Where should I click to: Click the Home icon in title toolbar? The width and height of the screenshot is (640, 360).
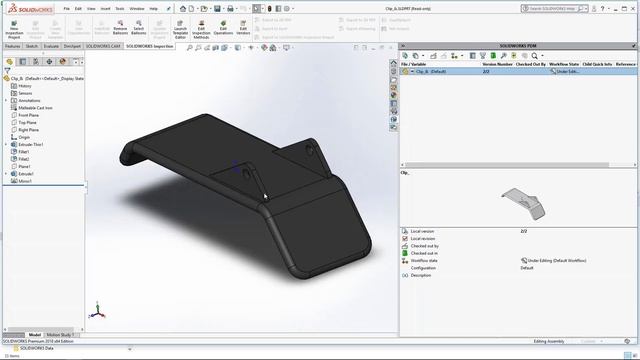click(183, 9)
